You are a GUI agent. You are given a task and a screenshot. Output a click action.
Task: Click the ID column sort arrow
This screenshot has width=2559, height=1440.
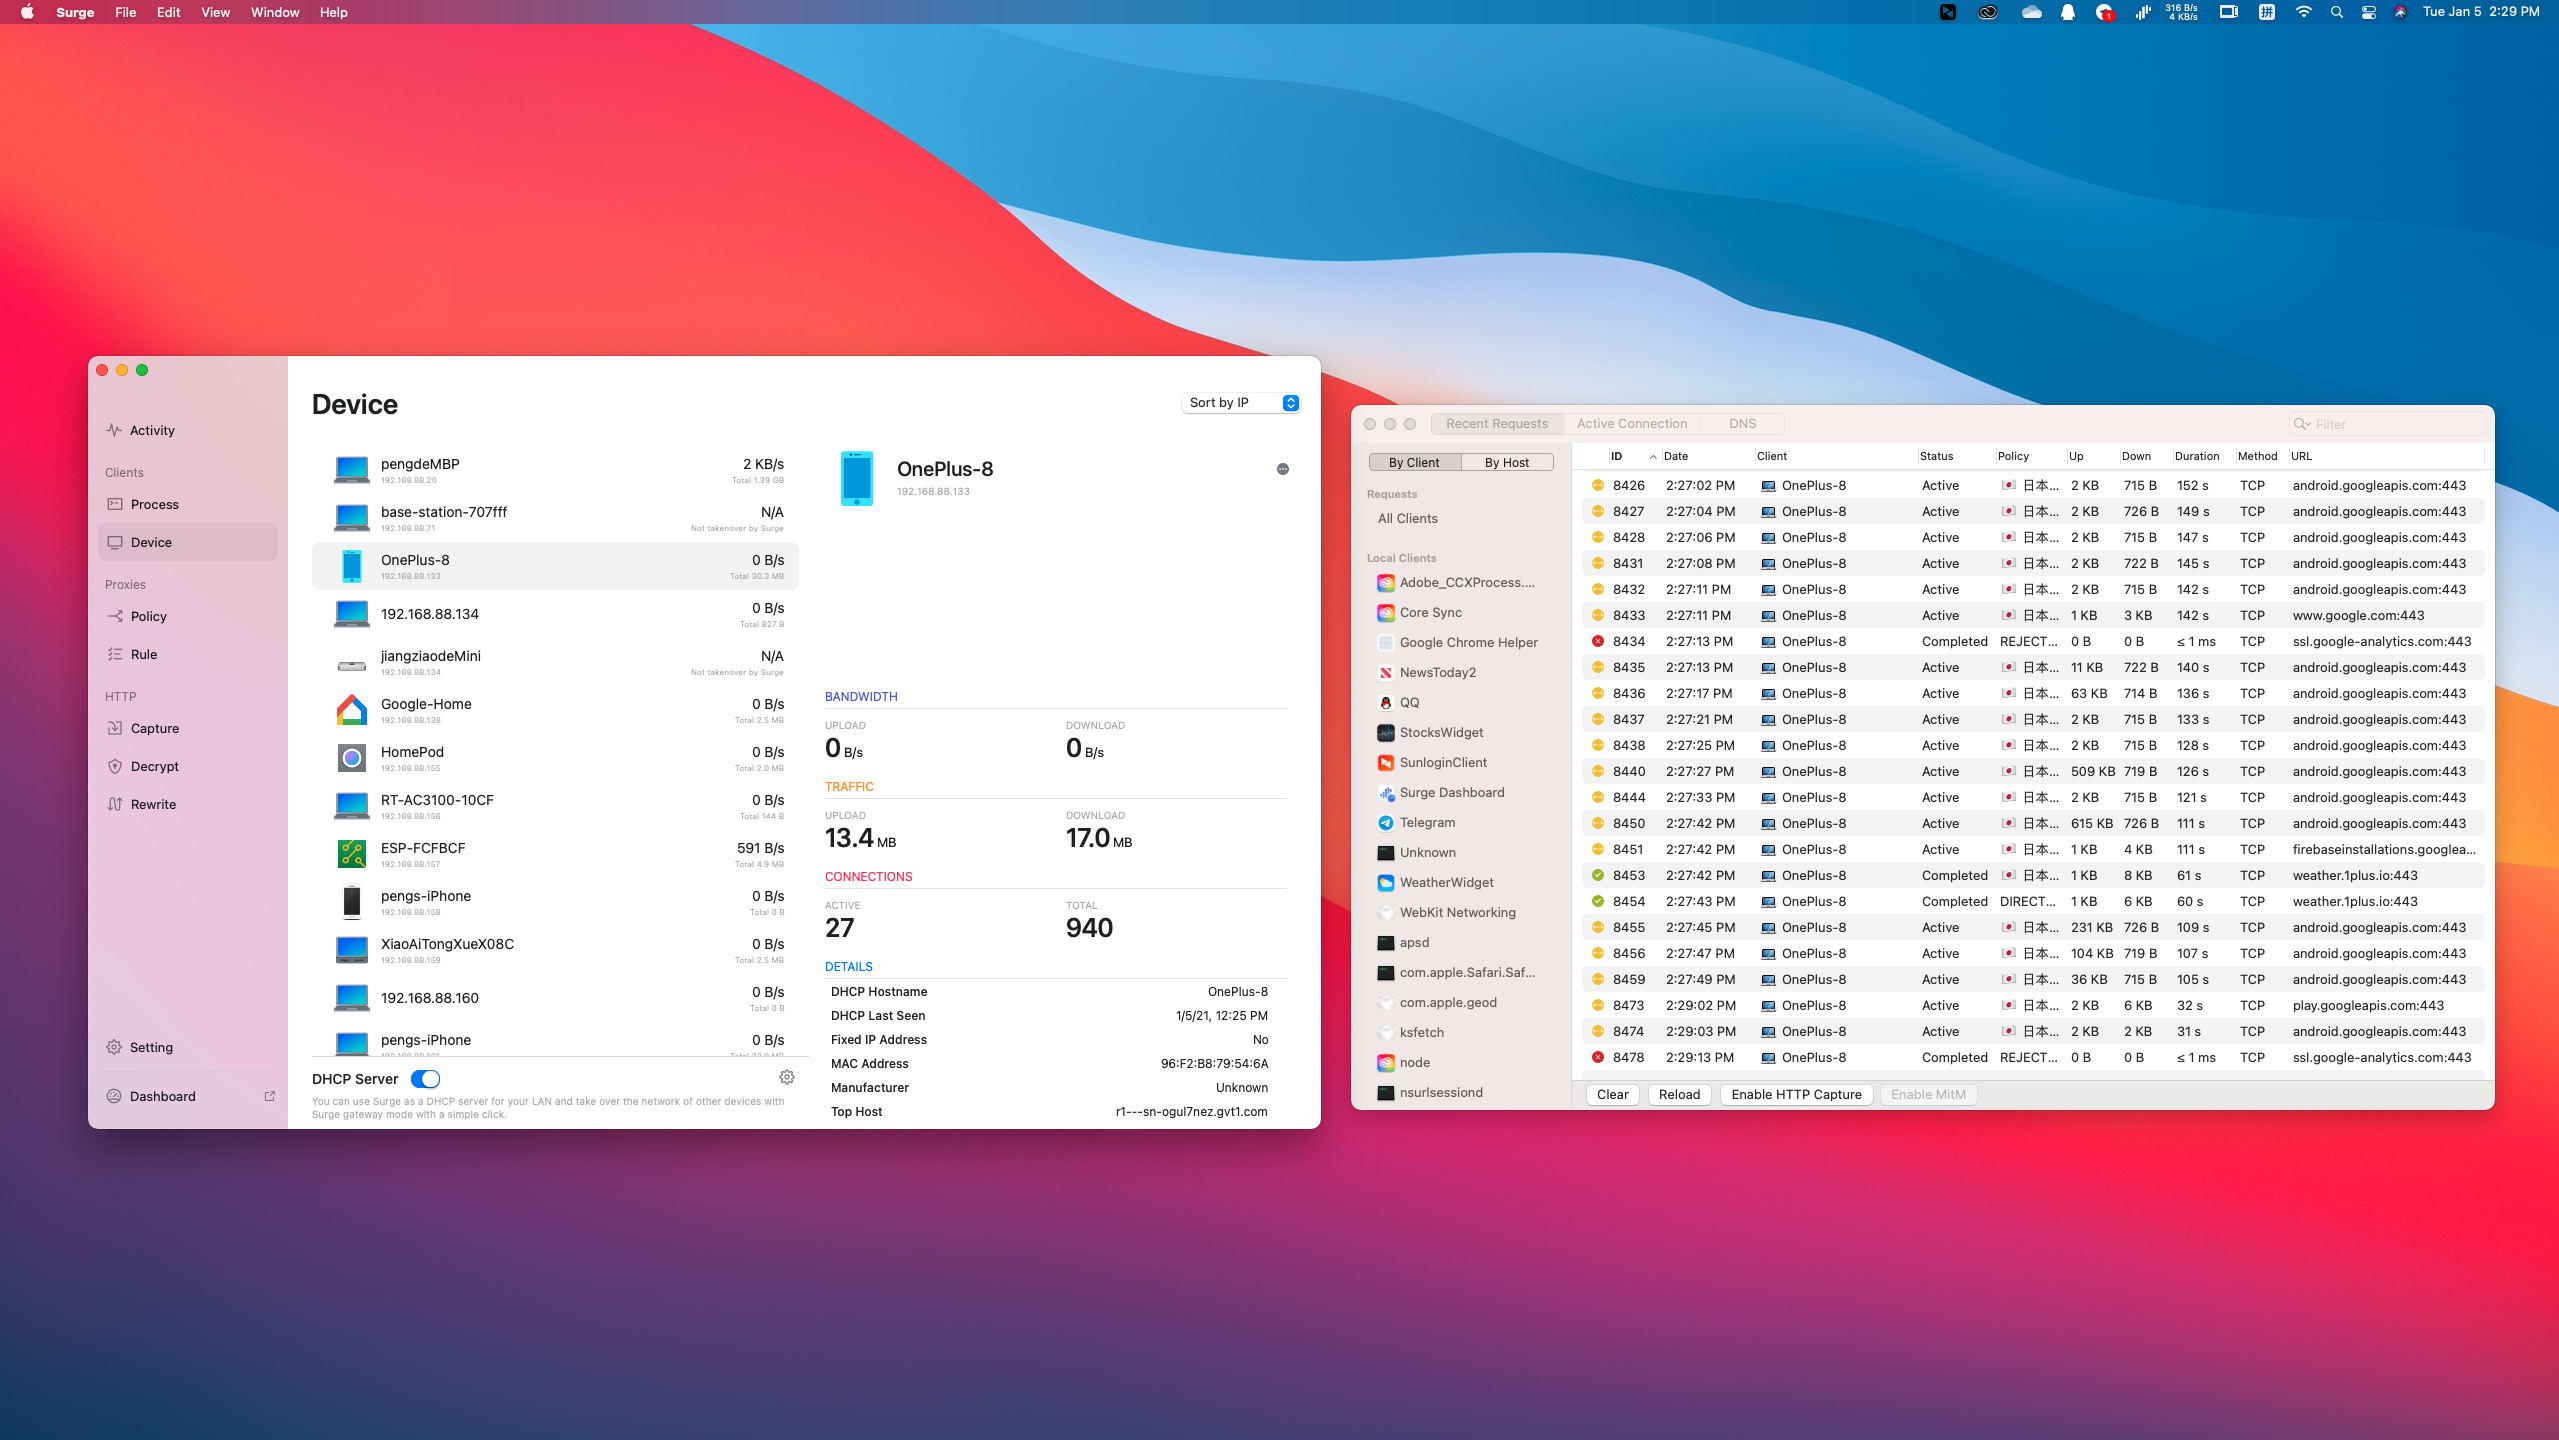tap(1653, 456)
